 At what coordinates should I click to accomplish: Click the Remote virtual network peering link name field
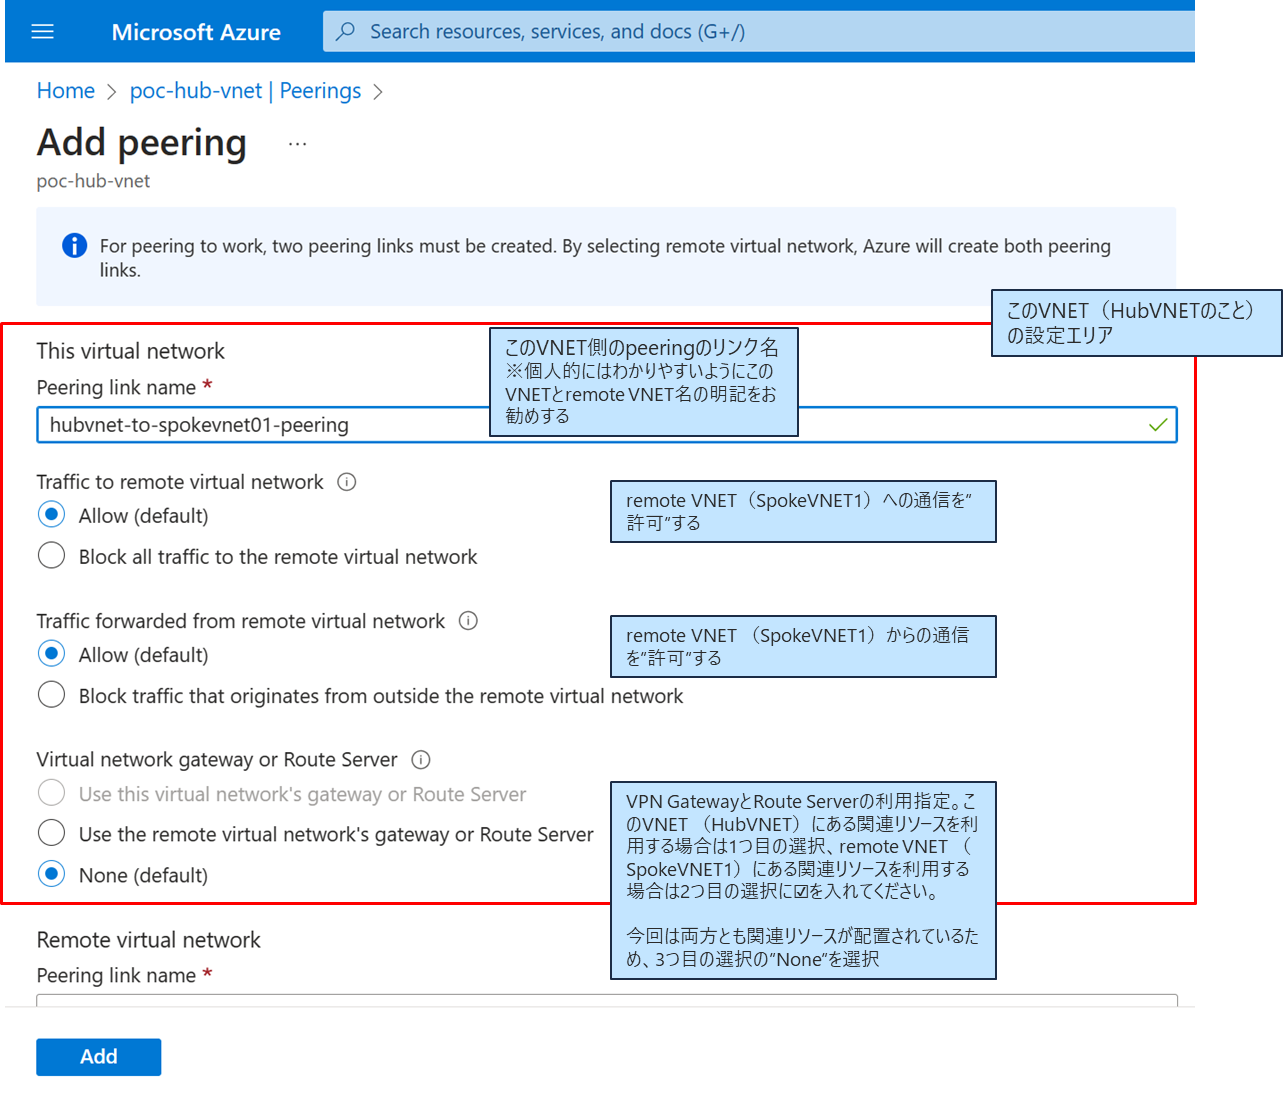pyautogui.click(x=607, y=1000)
